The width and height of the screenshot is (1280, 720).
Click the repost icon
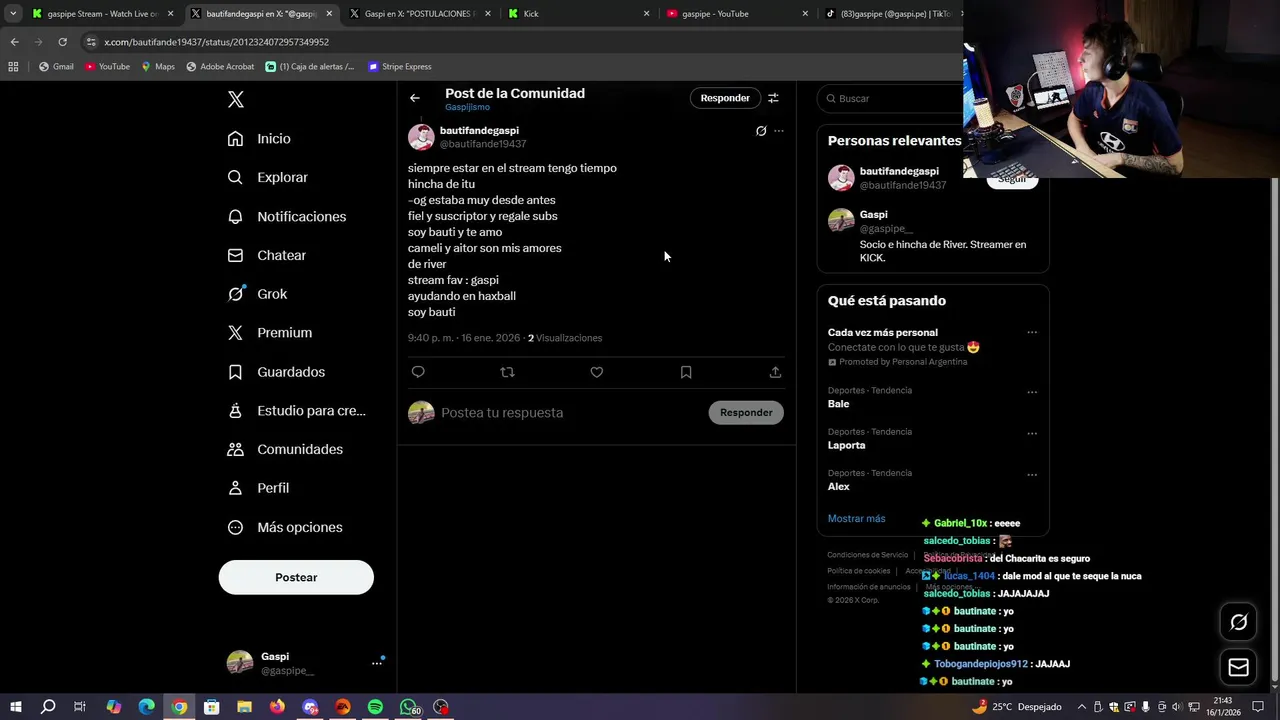(507, 372)
